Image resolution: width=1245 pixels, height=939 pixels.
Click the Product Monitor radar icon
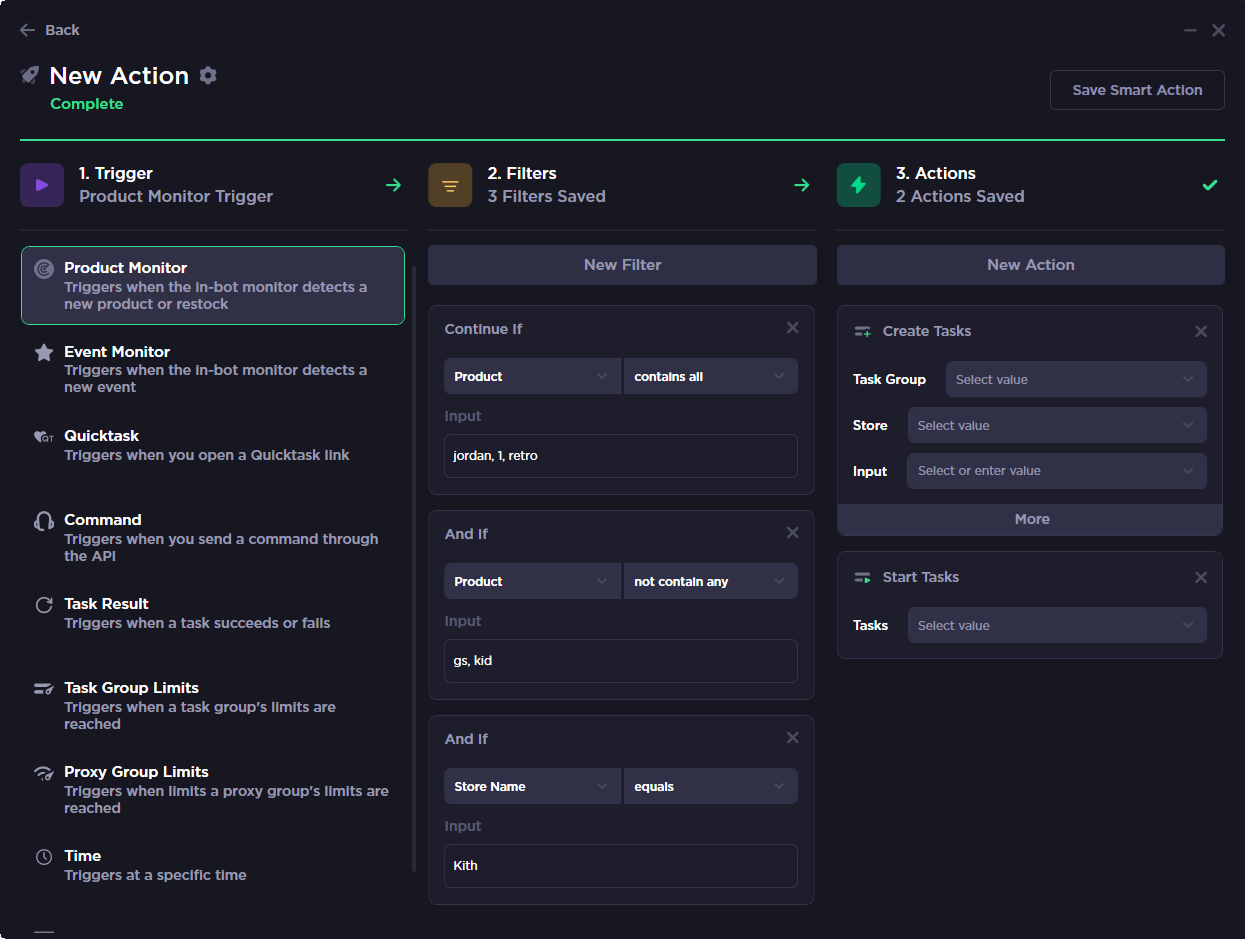click(44, 269)
